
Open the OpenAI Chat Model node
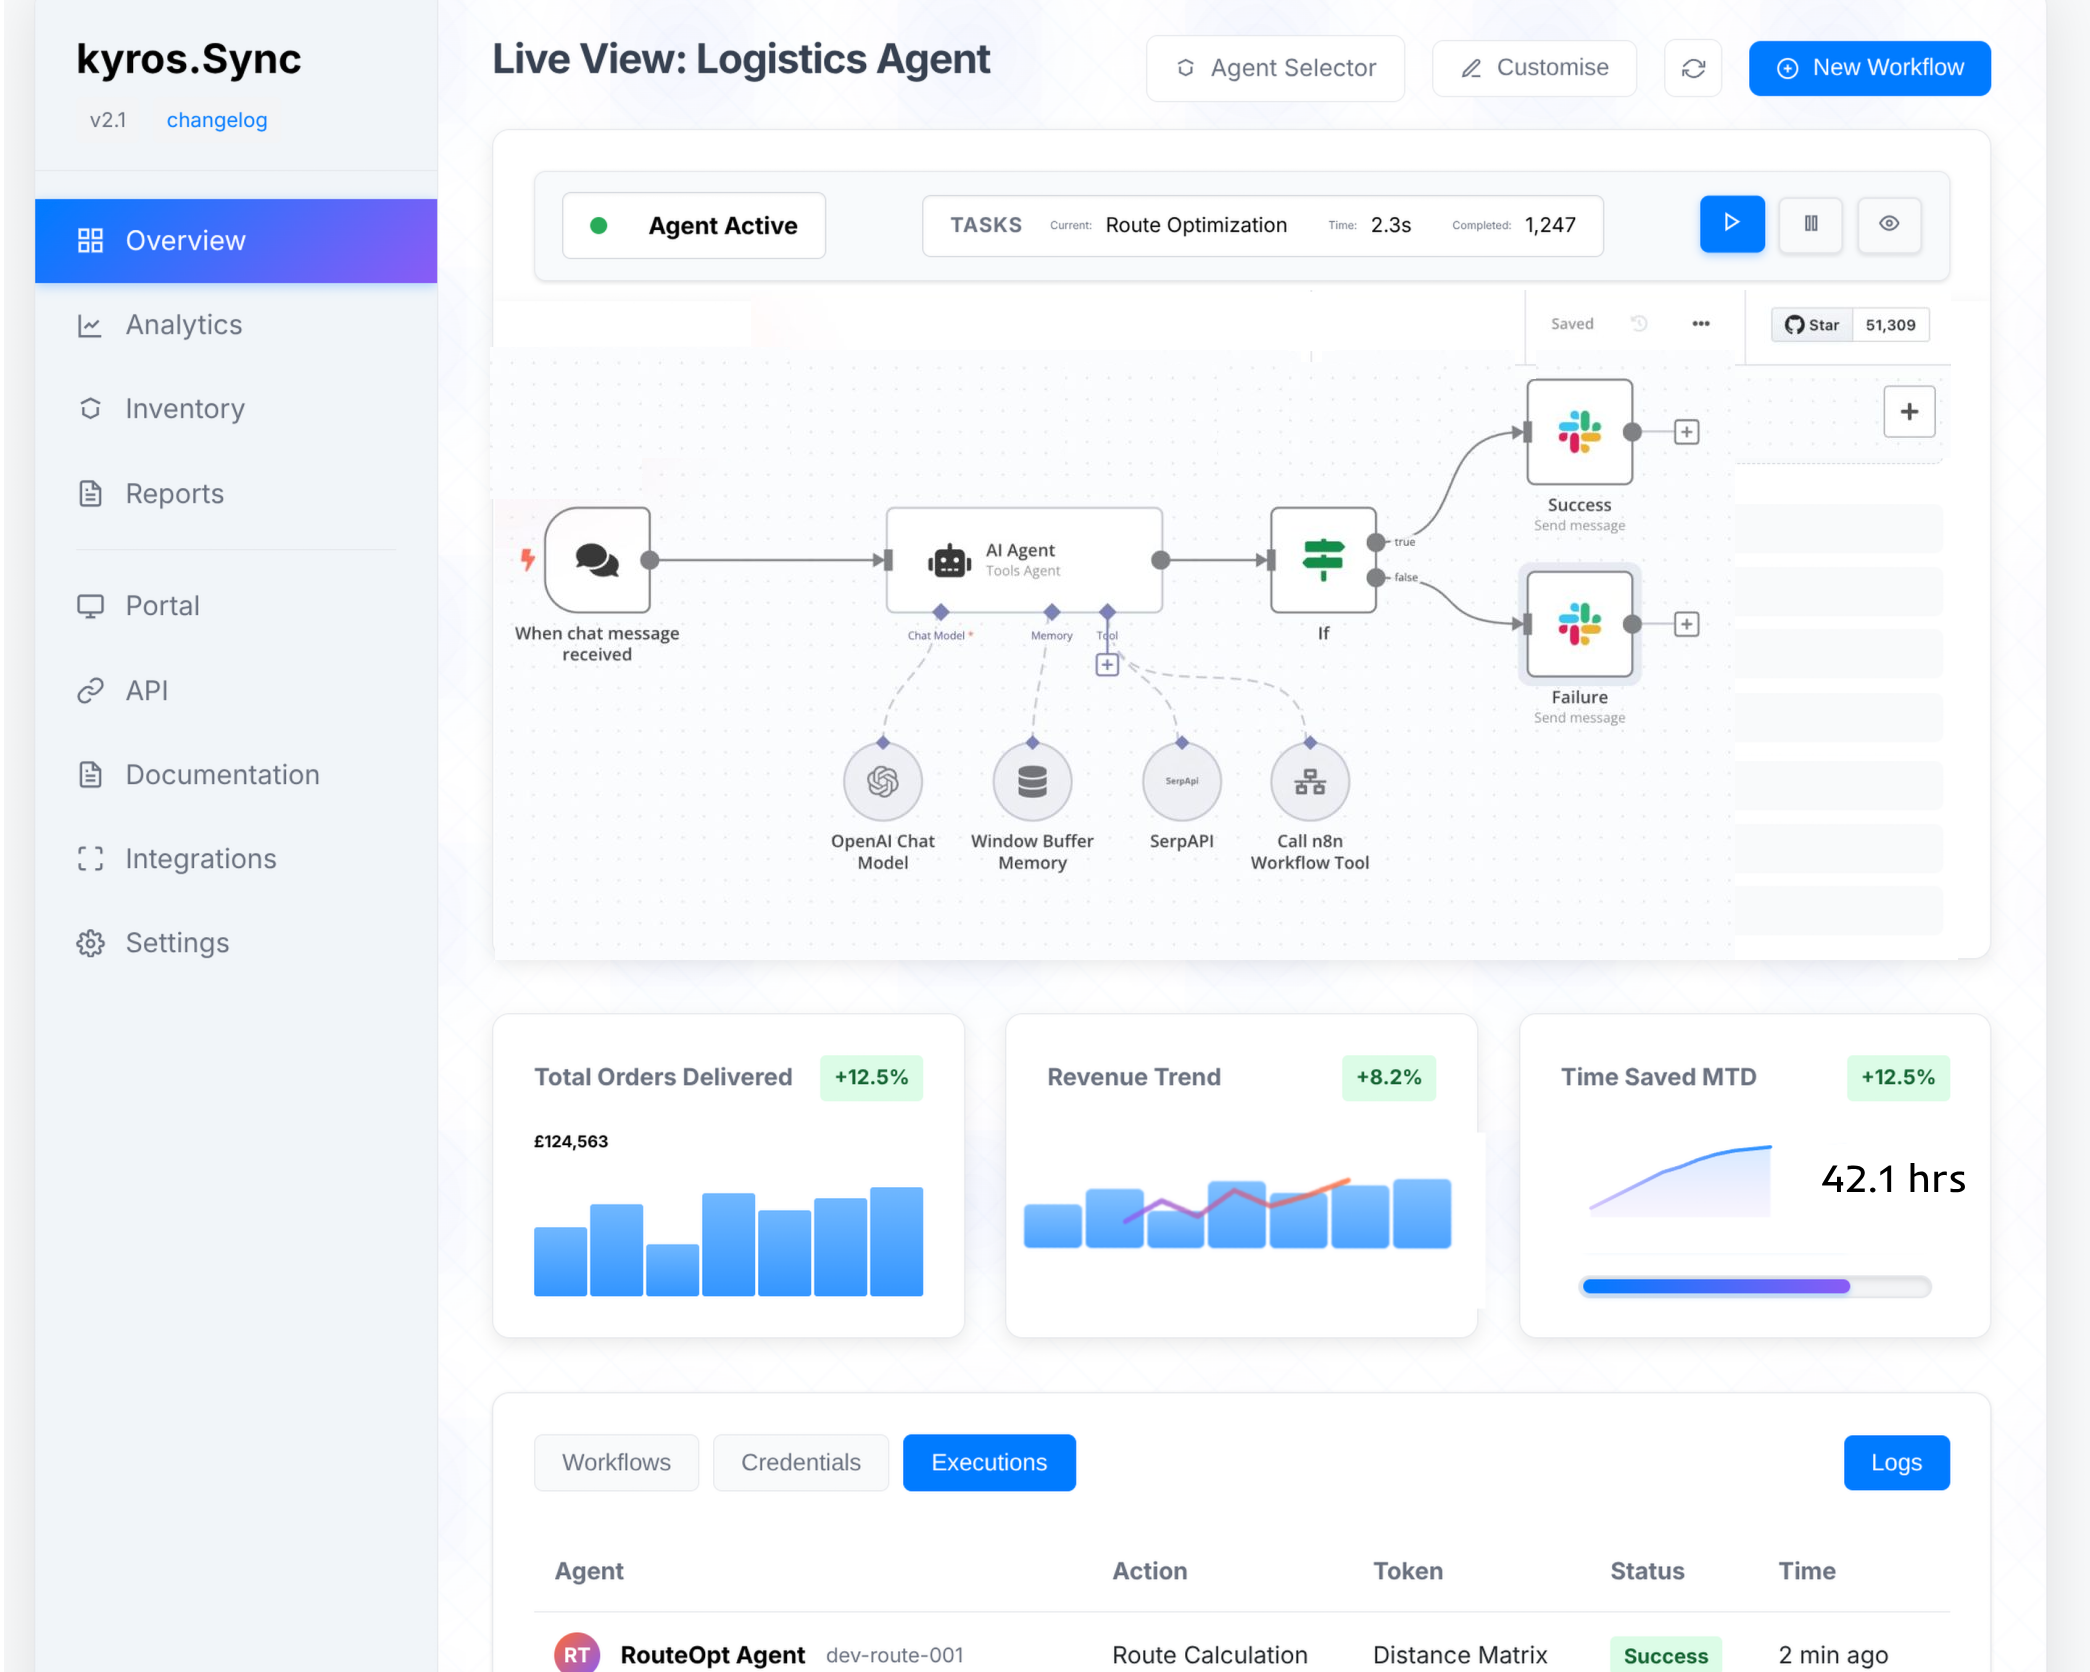[882, 782]
